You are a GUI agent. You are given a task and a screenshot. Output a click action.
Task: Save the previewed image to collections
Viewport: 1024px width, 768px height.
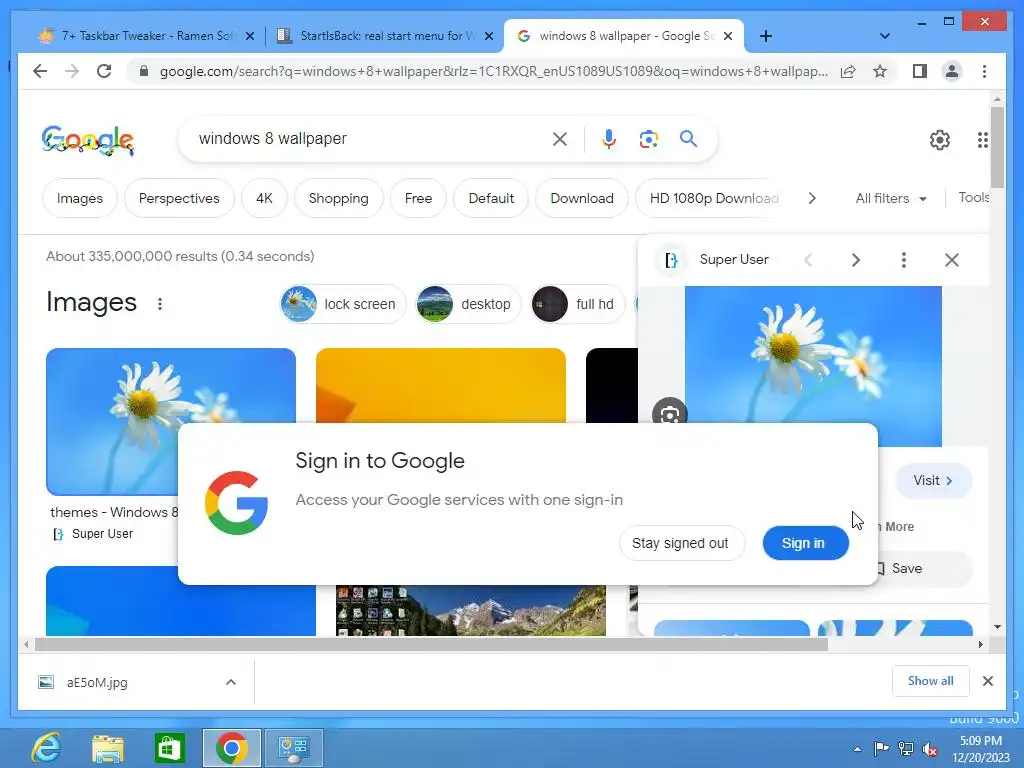point(924,568)
